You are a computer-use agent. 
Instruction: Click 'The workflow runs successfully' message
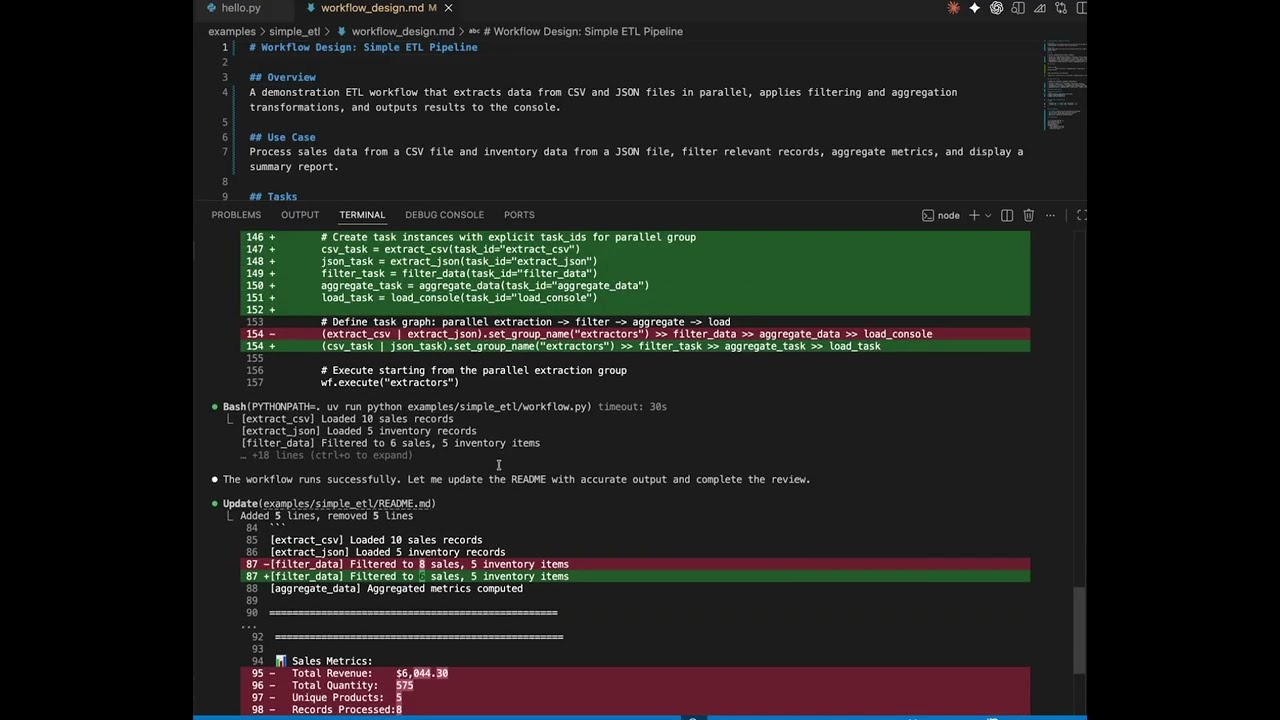pos(516,480)
